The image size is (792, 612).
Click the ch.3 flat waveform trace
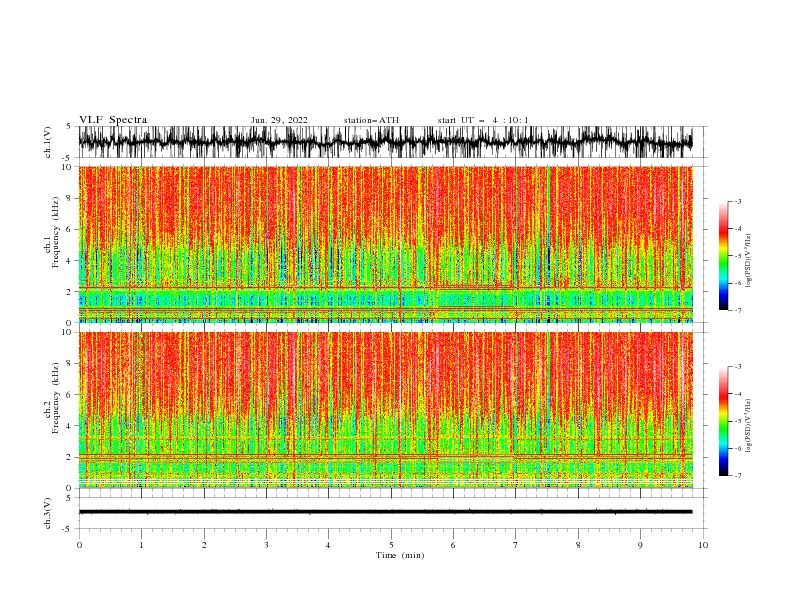[385, 512]
